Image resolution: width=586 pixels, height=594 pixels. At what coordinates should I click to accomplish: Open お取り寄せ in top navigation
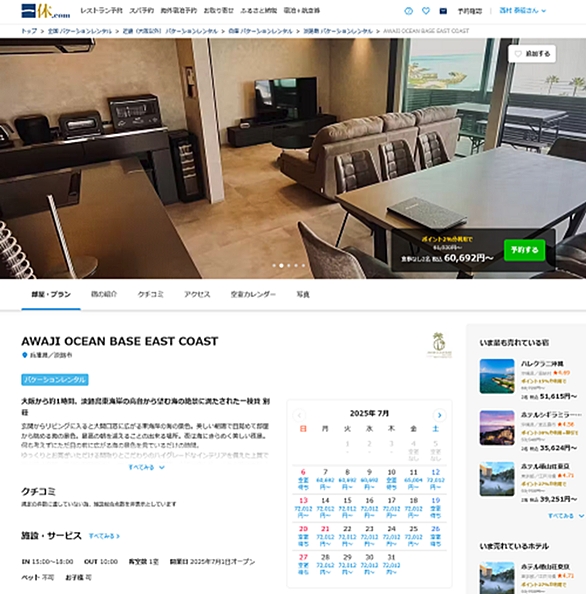219,11
